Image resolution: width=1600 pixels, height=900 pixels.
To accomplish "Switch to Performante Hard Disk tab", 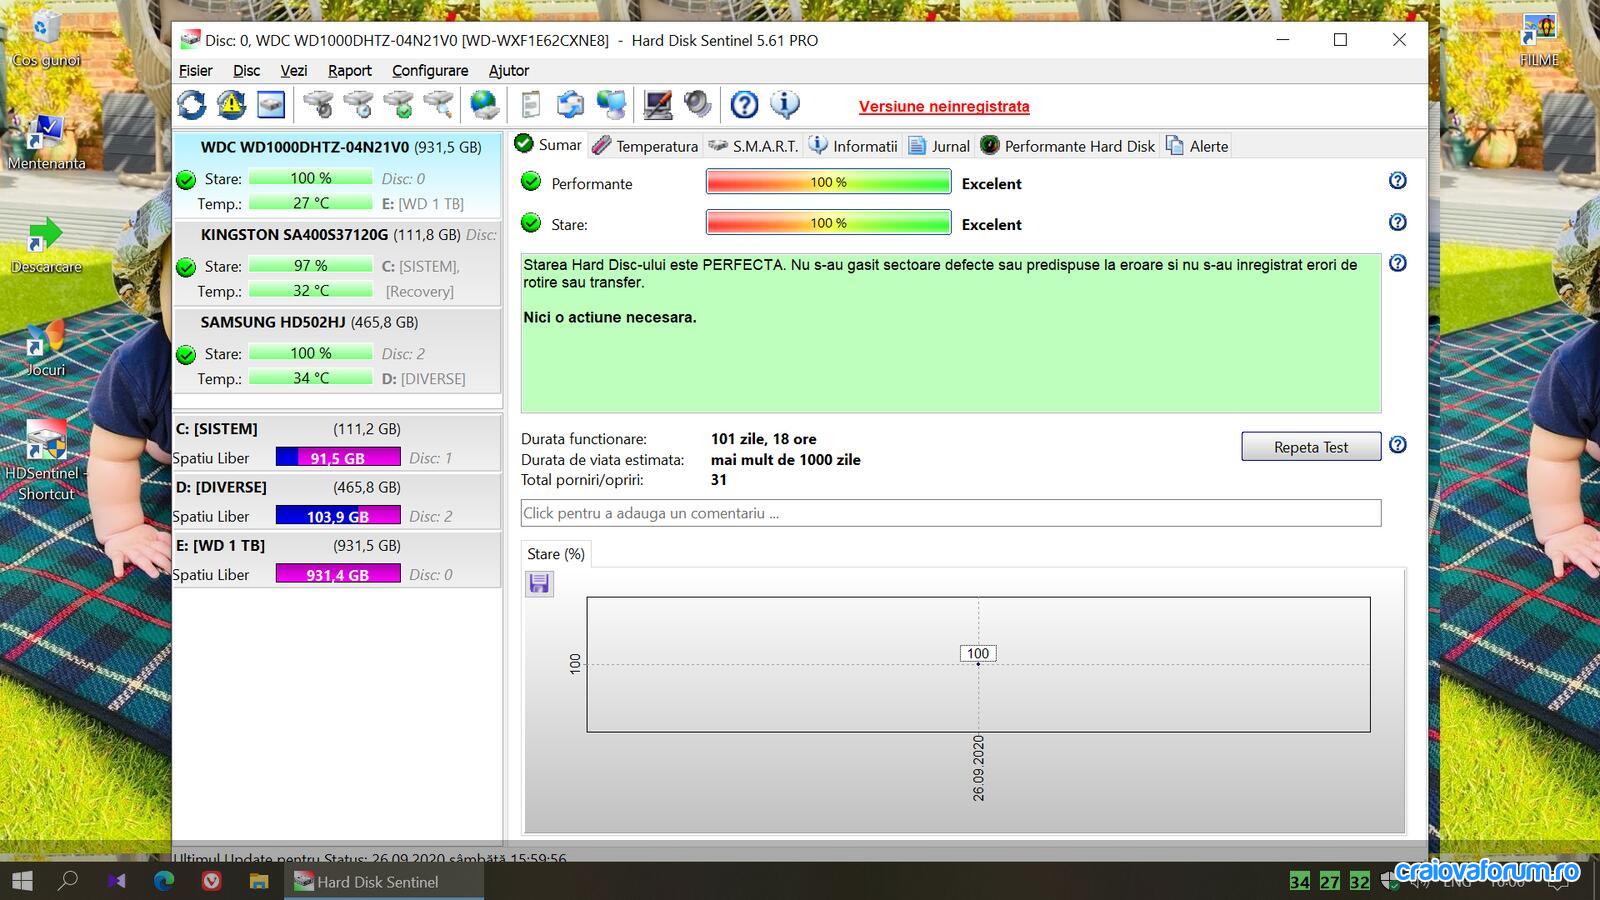I will coord(1068,146).
